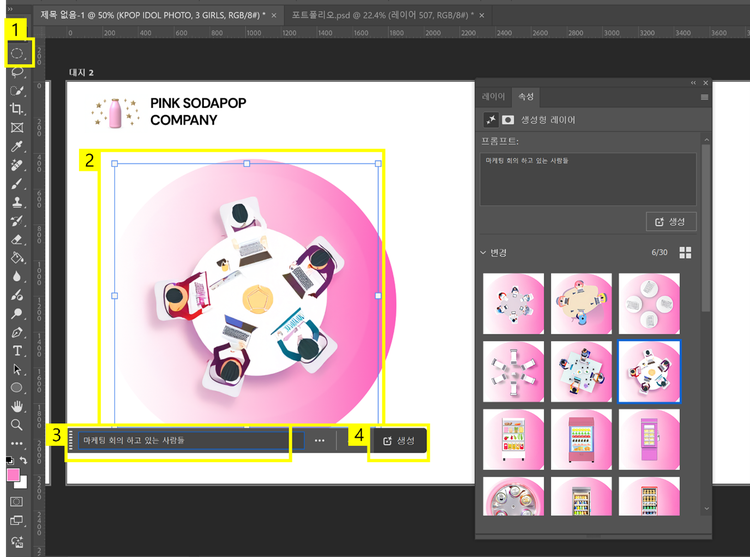Select the first variation with round meeting table

(x=513, y=304)
